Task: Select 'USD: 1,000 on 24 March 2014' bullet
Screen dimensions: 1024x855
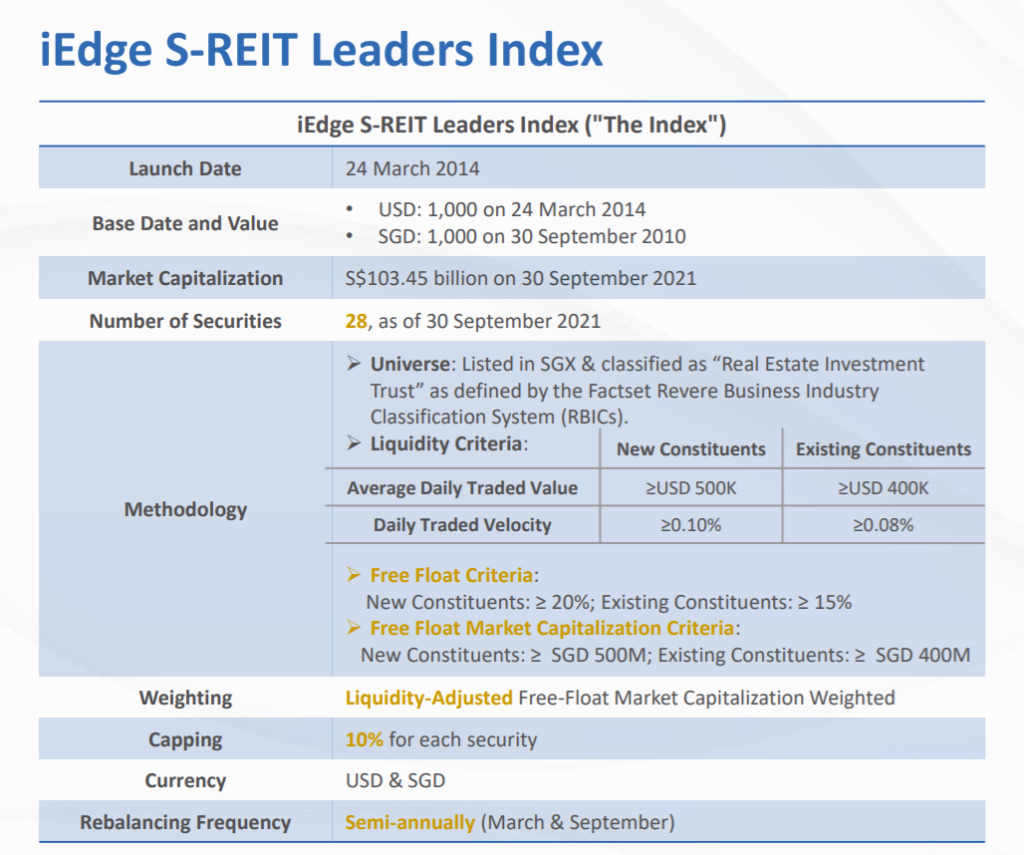Action: tap(511, 210)
